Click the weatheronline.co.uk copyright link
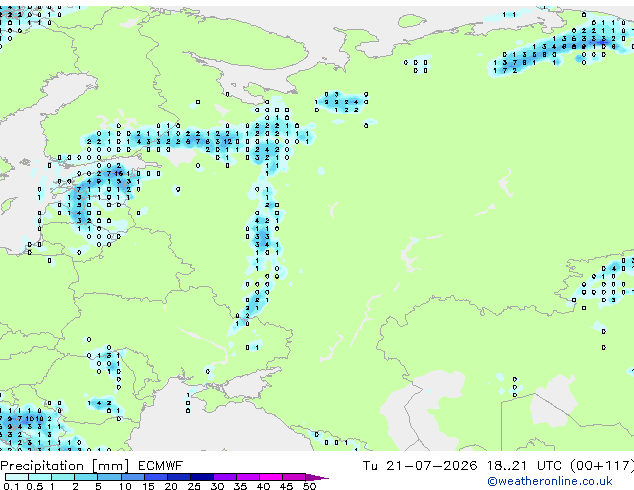The width and height of the screenshot is (634, 490). pos(550,481)
